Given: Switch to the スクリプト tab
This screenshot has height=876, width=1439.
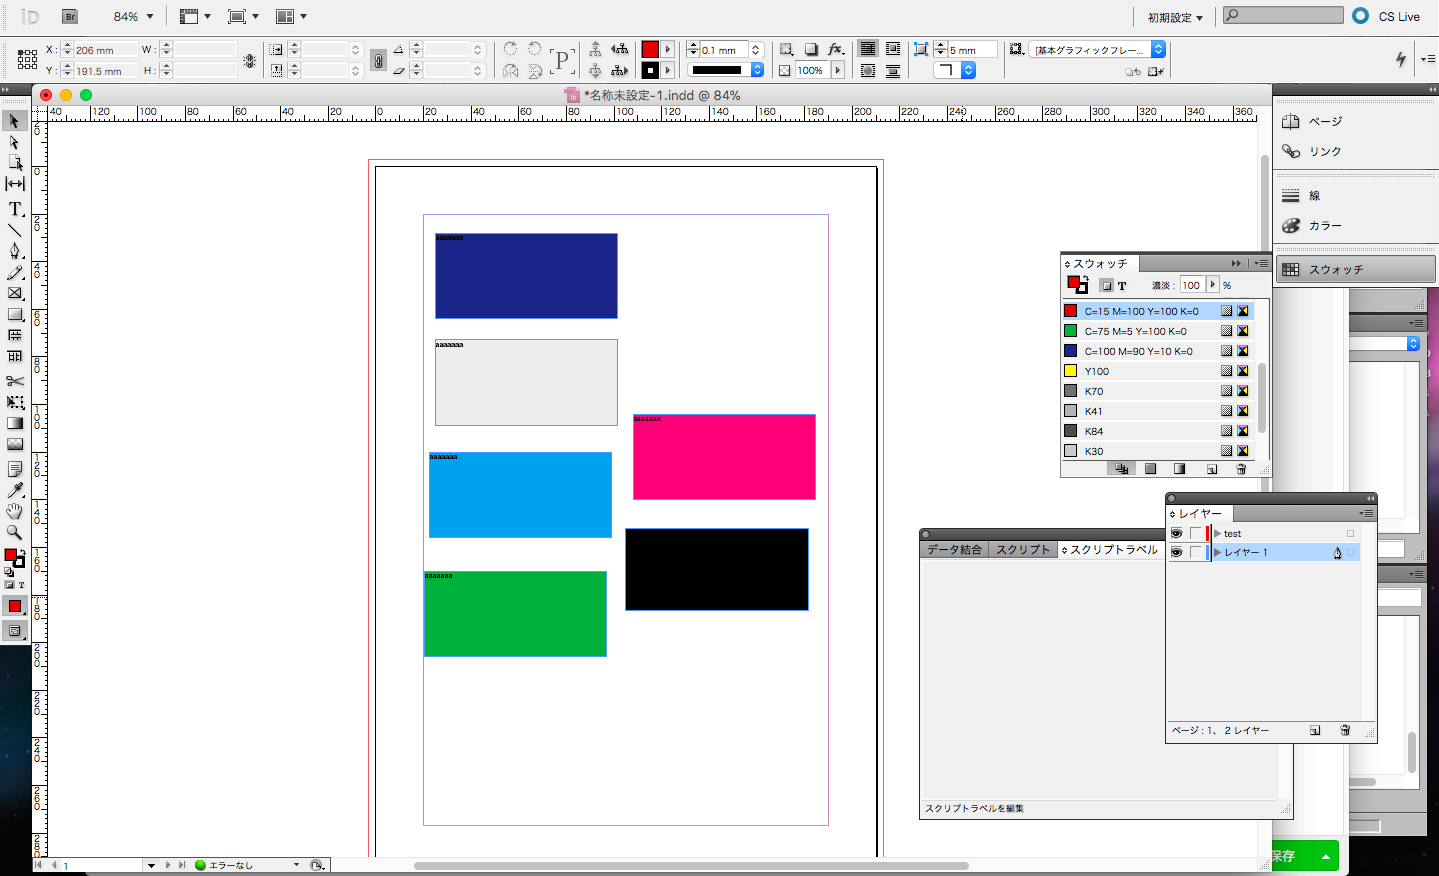Looking at the screenshot, I should tap(1023, 550).
